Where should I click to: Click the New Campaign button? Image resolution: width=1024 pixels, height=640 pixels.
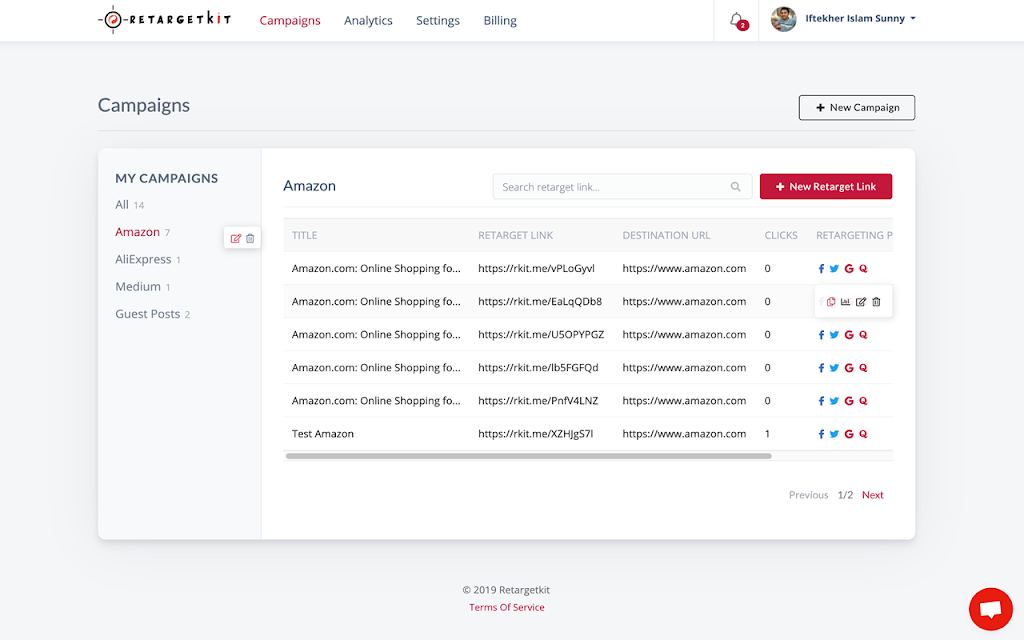click(x=857, y=108)
